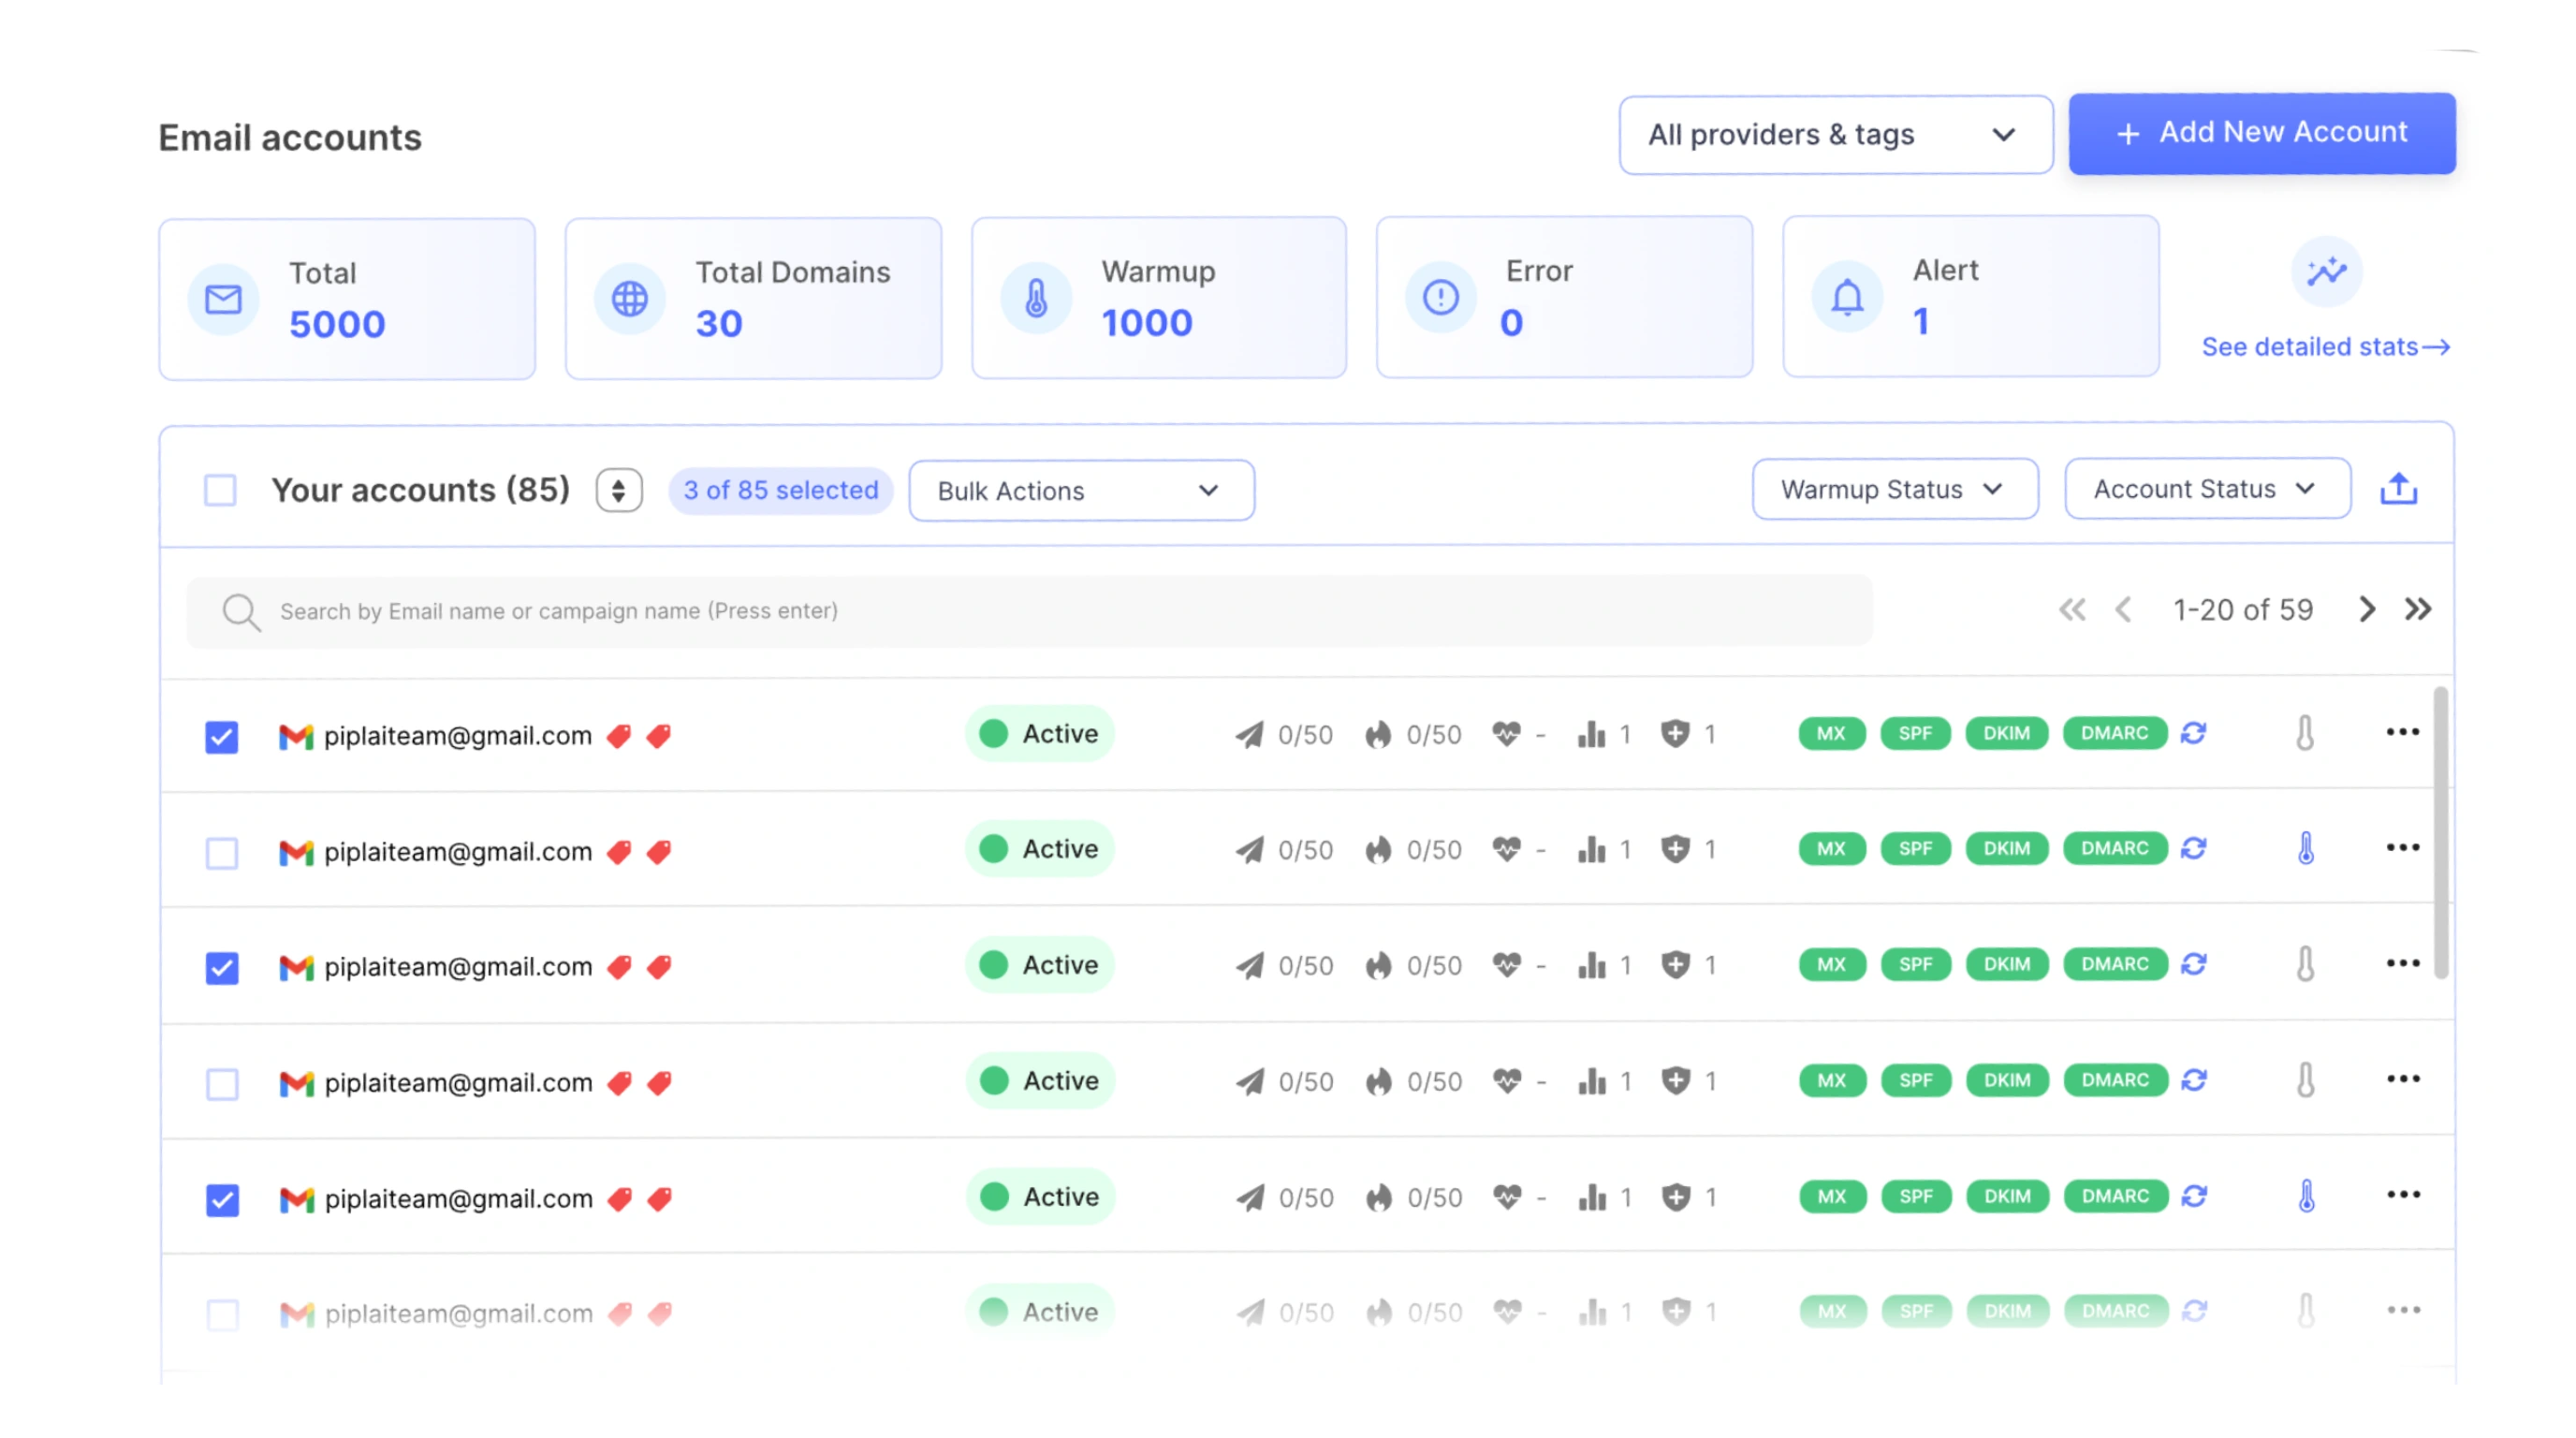The width and height of the screenshot is (2576, 1438).
Task: Click Add New Account button
Action: [2262, 133]
